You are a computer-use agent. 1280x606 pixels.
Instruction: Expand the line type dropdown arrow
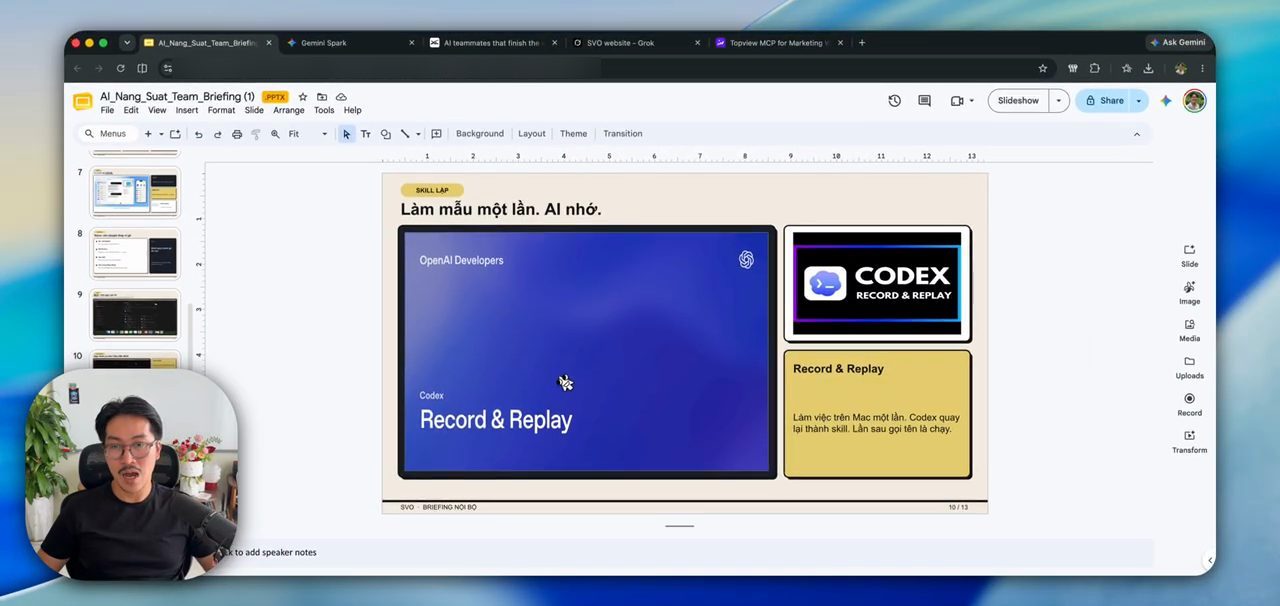pos(418,134)
